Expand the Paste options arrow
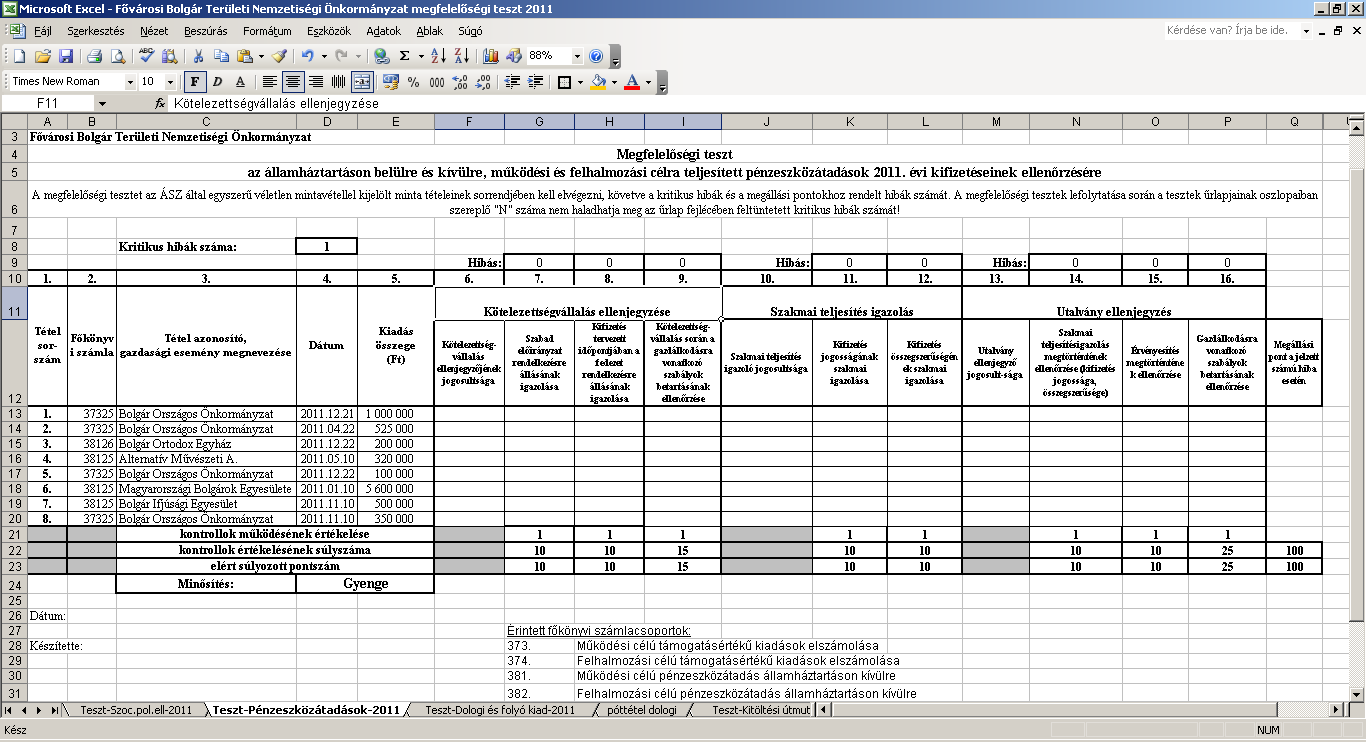This screenshot has height=742, width=1366. tap(260, 56)
